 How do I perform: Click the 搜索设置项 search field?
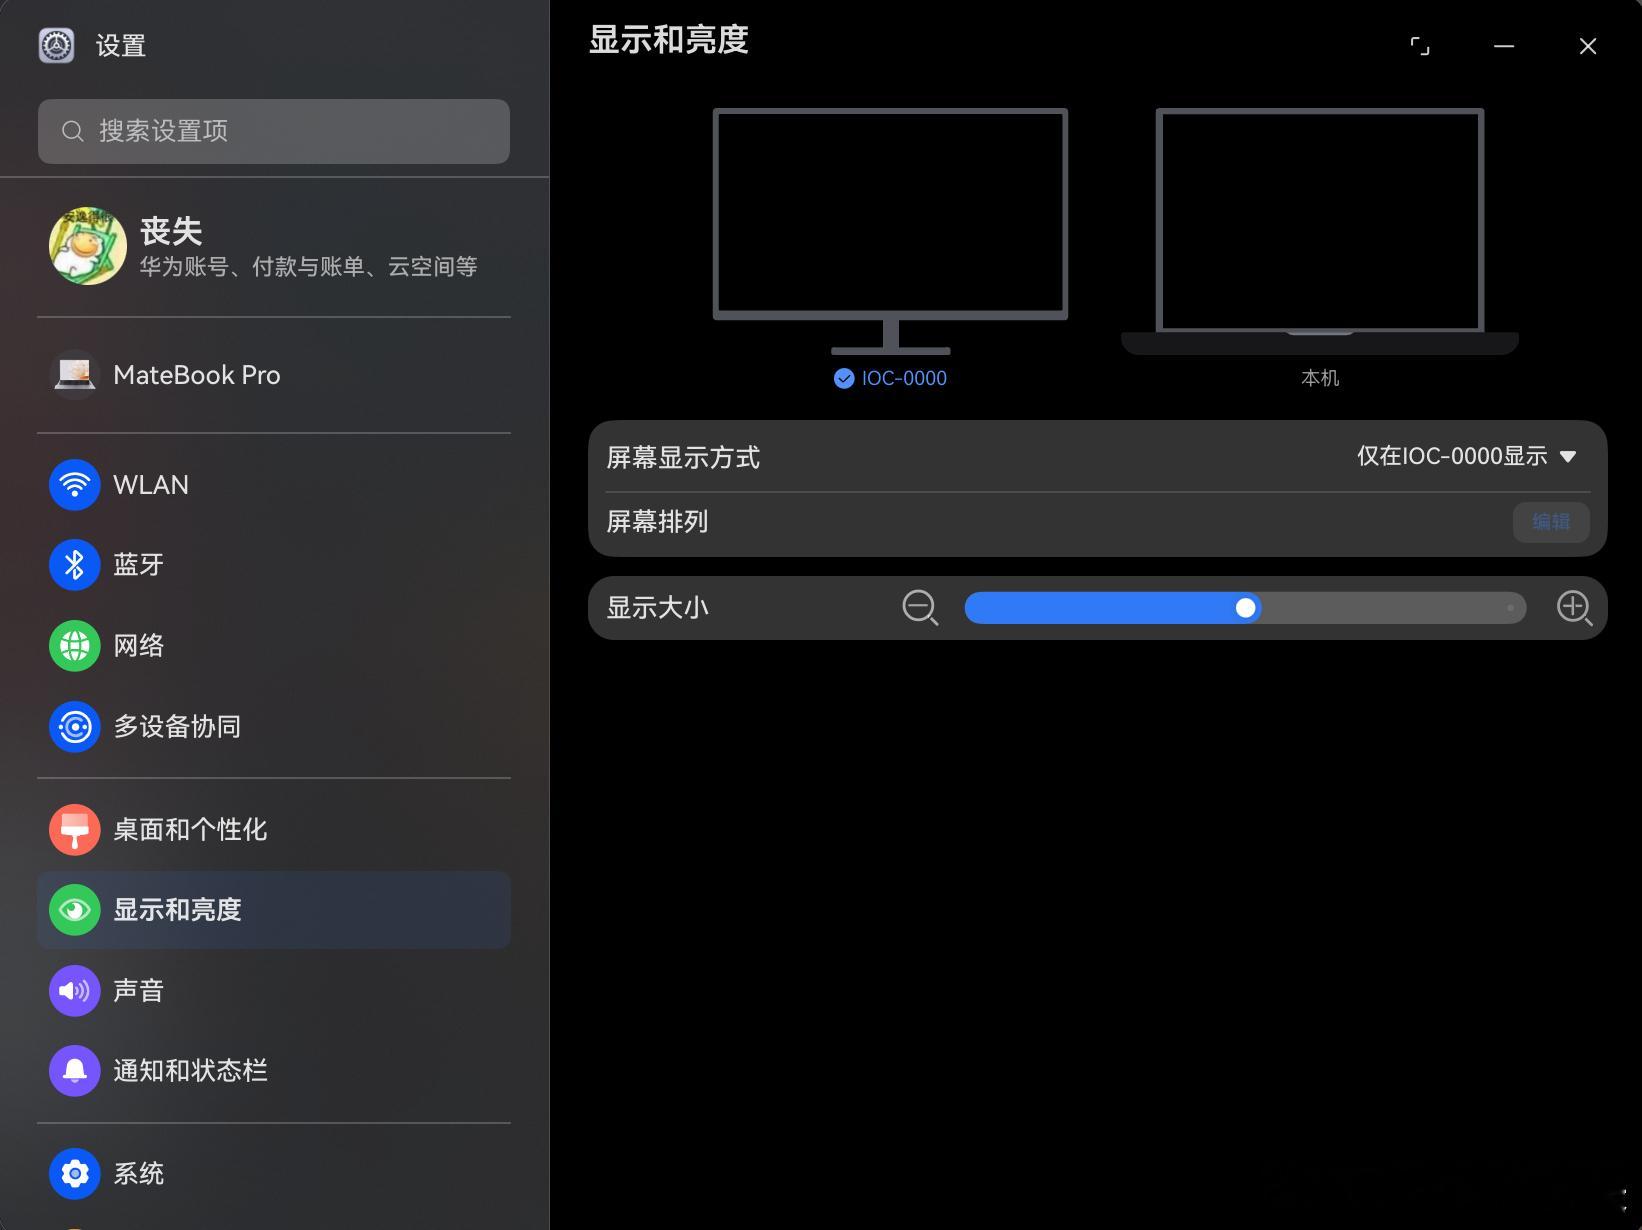(x=274, y=131)
